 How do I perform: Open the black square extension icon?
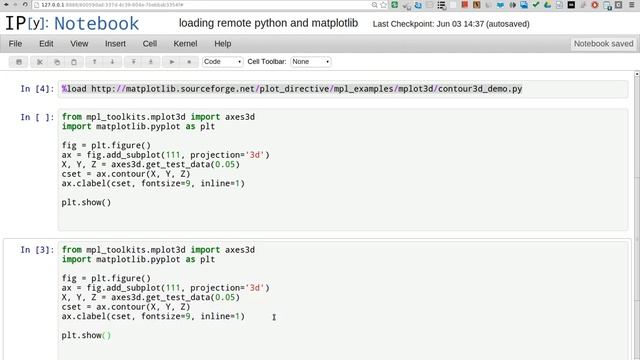click(571, 5)
